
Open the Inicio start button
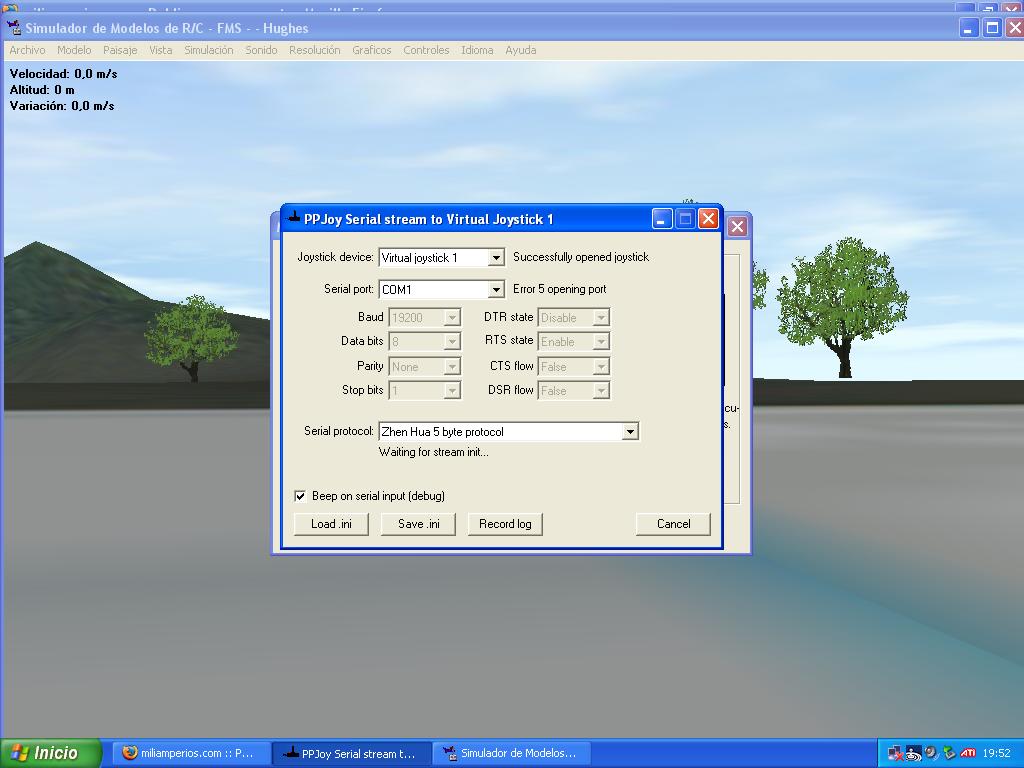[x=51, y=753]
